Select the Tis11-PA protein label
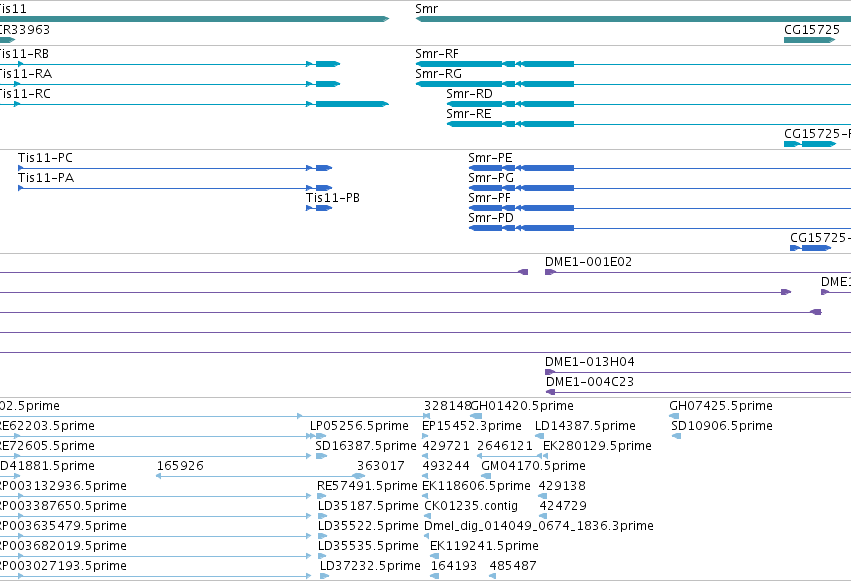Image resolution: width=851 pixels, height=581 pixels. [x=46, y=178]
